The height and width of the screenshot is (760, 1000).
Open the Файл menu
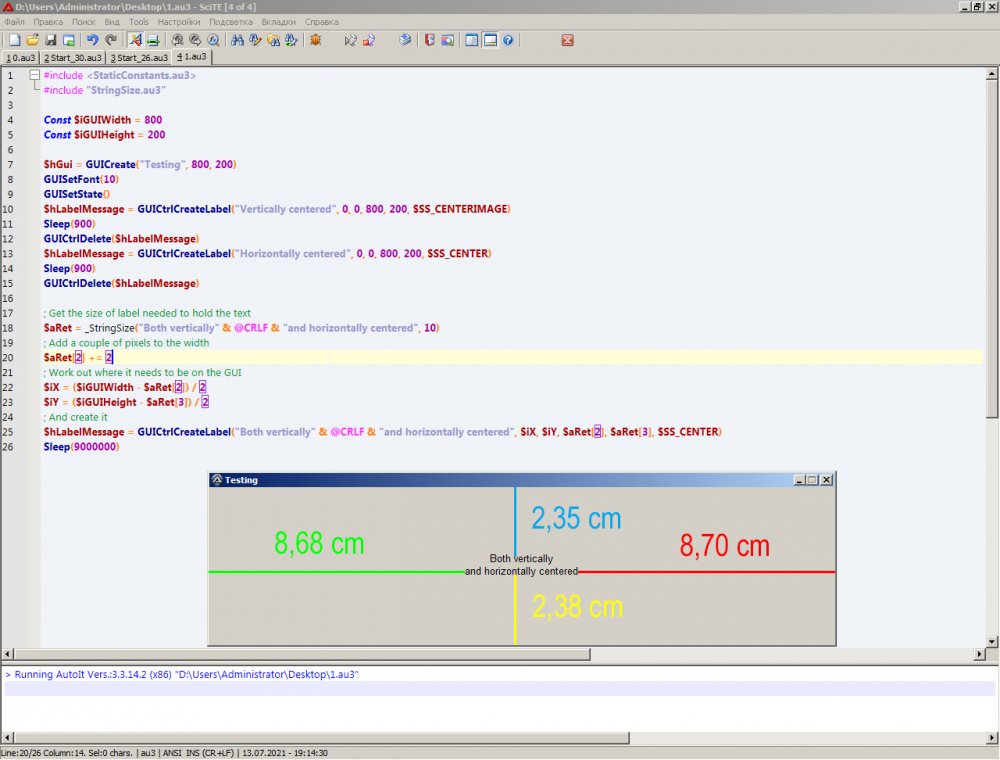pyautogui.click(x=14, y=22)
